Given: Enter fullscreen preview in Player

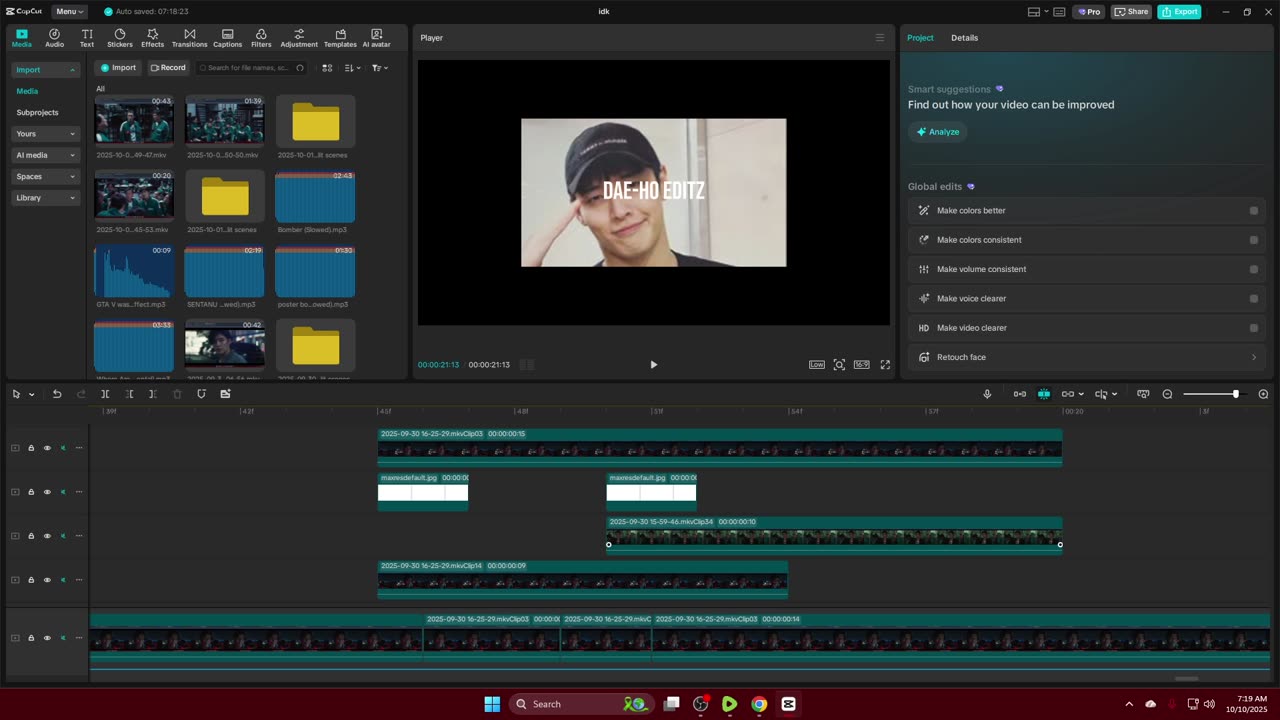Looking at the screenshot, I should click(885, 365).
